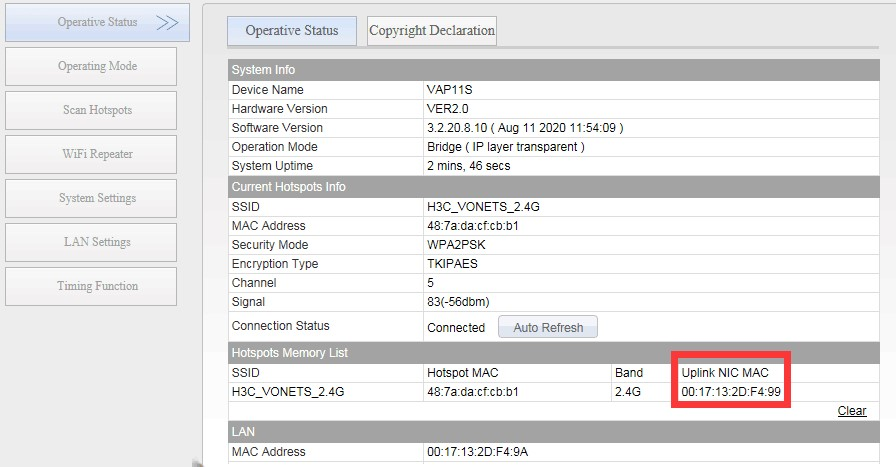This screenshot has width=896, height=467.
Task: Click the Current Hotspots Info header bar
Action: click(288, 187)
